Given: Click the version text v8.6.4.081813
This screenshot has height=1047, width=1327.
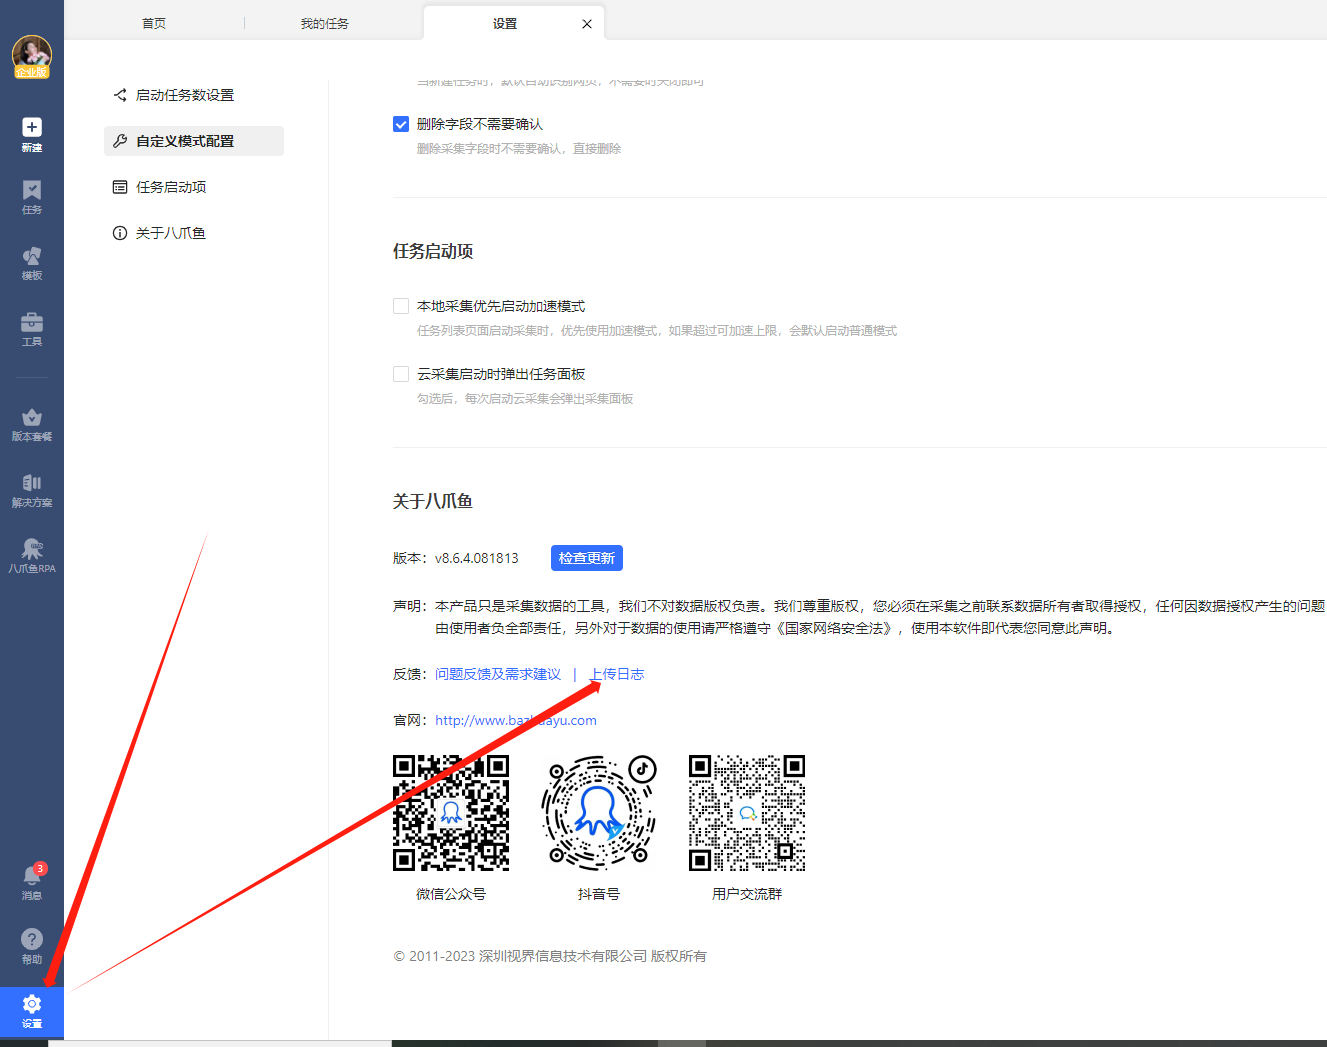Looking at the screenshot, I should point(477,558).
